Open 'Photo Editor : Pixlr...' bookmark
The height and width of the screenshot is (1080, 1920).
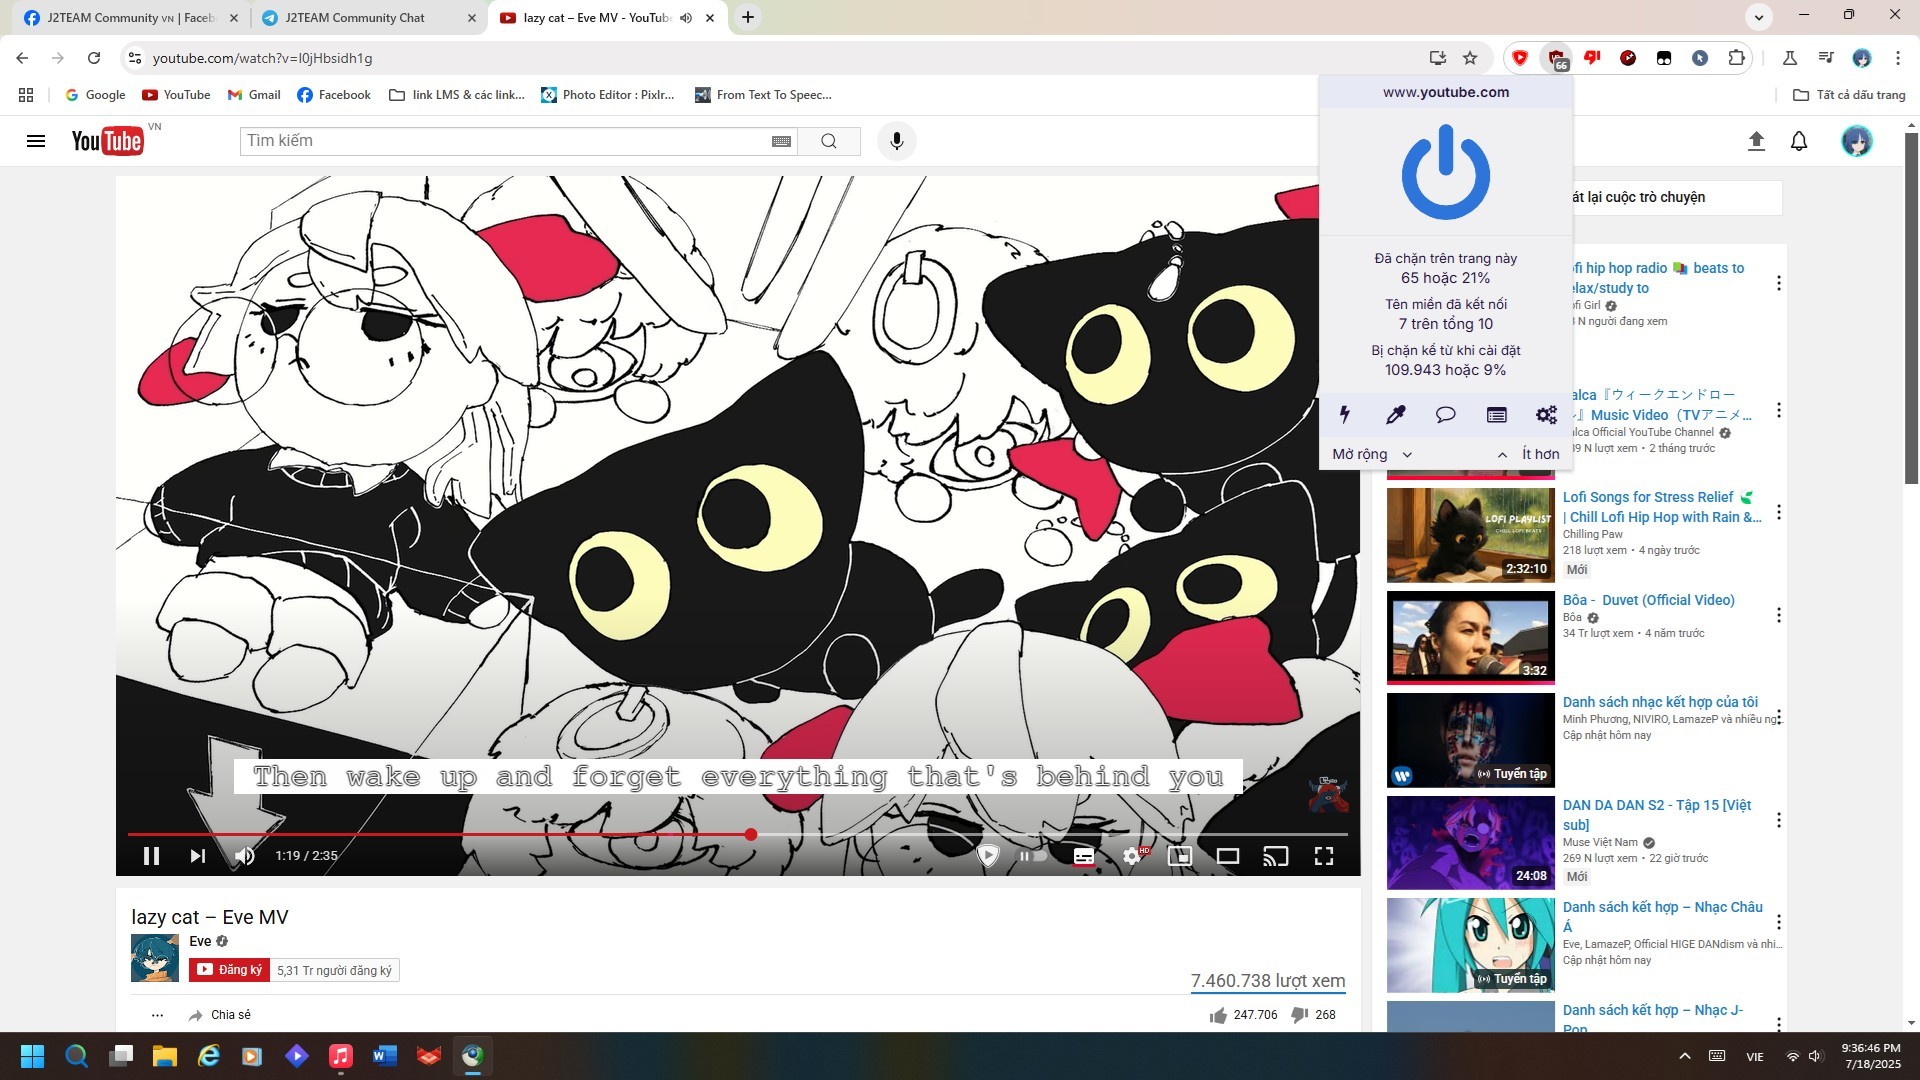coord(608,95)
